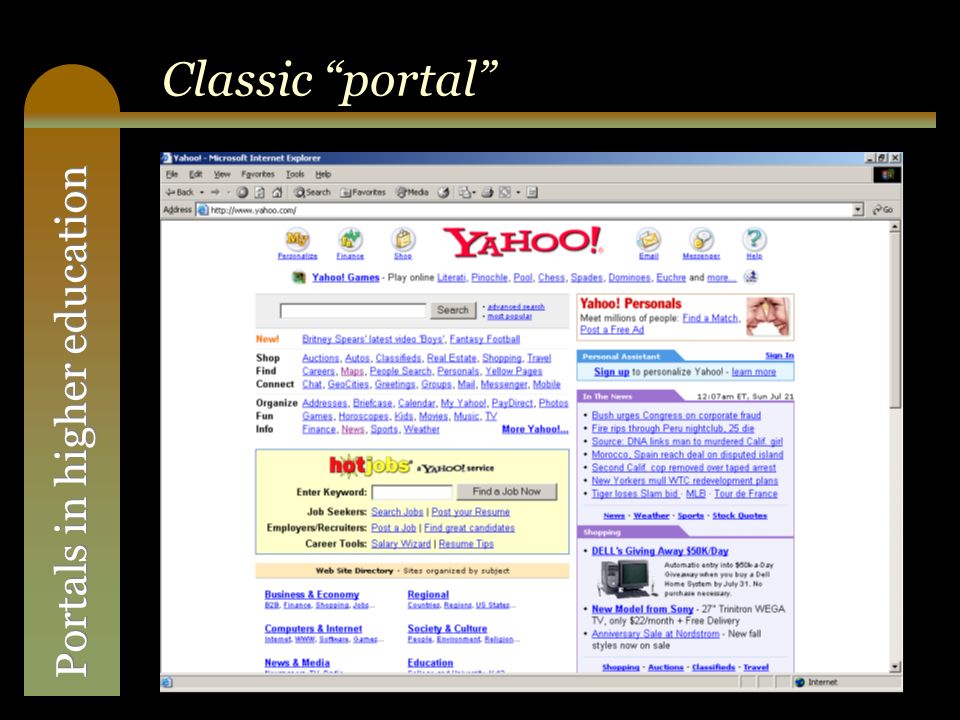
Task: Click the More Yahoo!... link
Action: tap(535, 429)
